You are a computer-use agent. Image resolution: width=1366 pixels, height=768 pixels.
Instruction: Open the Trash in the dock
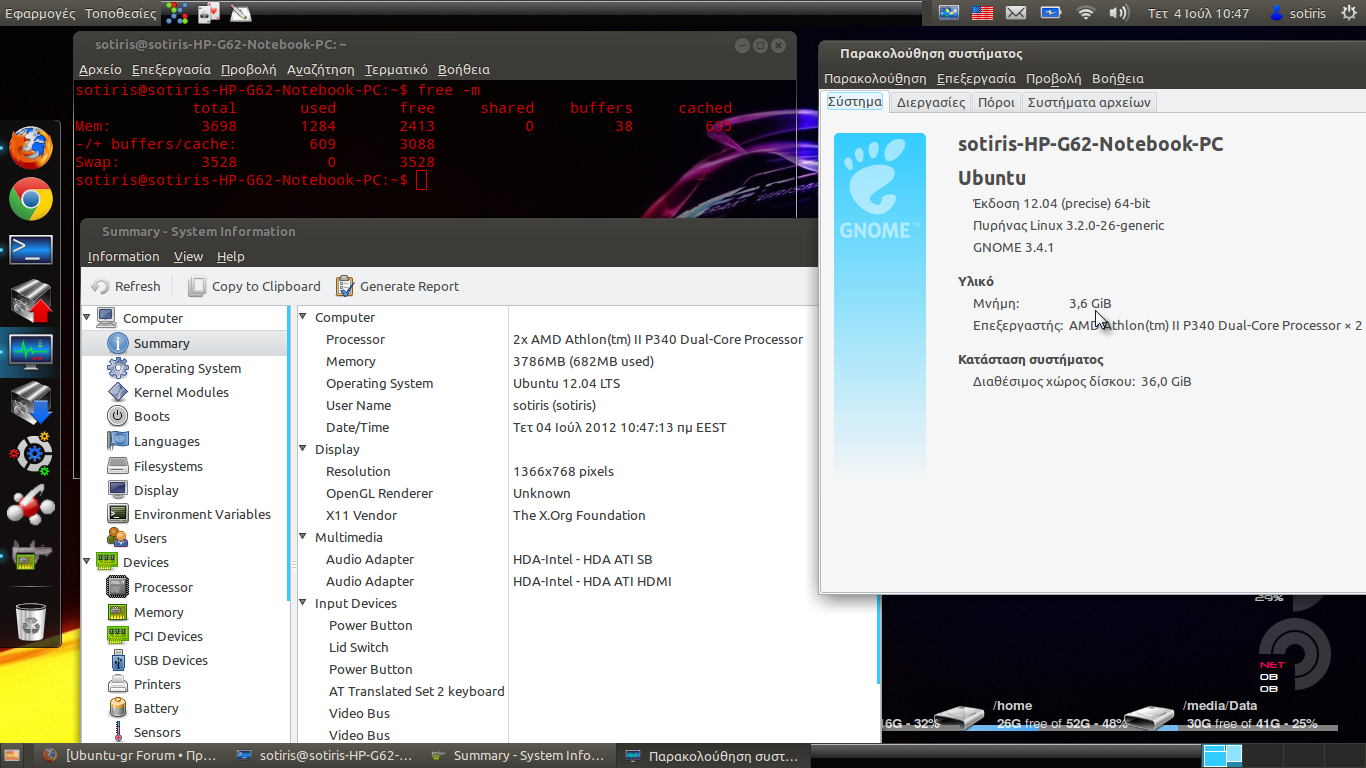point(31,621)
